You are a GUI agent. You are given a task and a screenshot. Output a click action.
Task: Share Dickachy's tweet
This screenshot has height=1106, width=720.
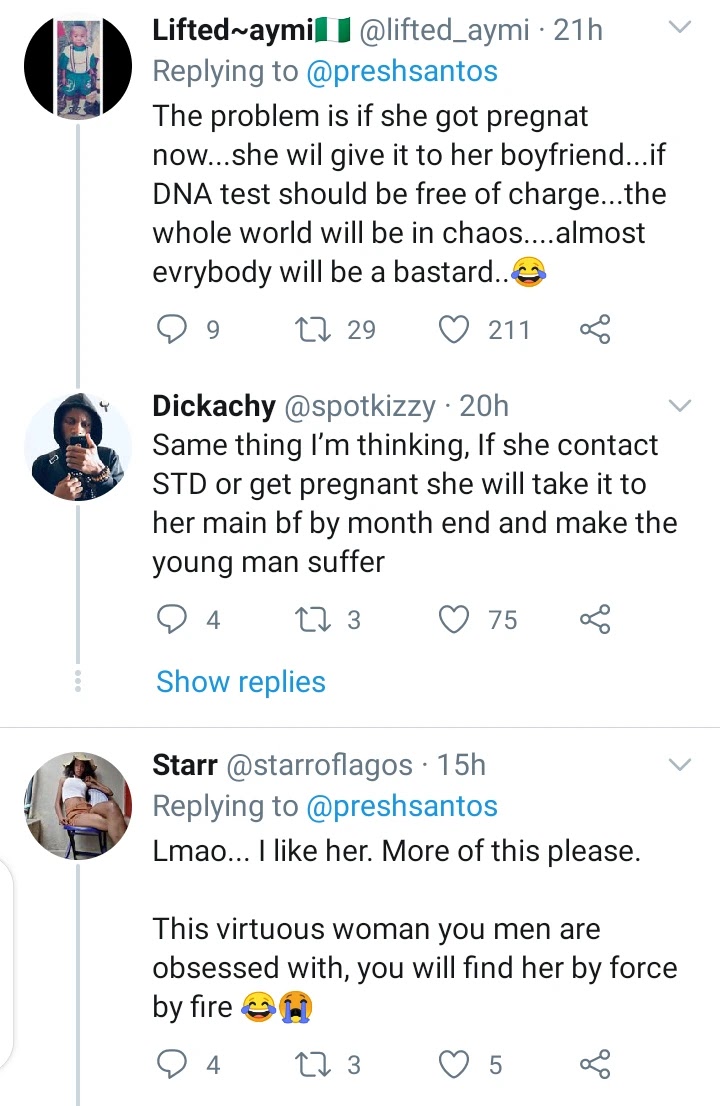coord(595,621)
